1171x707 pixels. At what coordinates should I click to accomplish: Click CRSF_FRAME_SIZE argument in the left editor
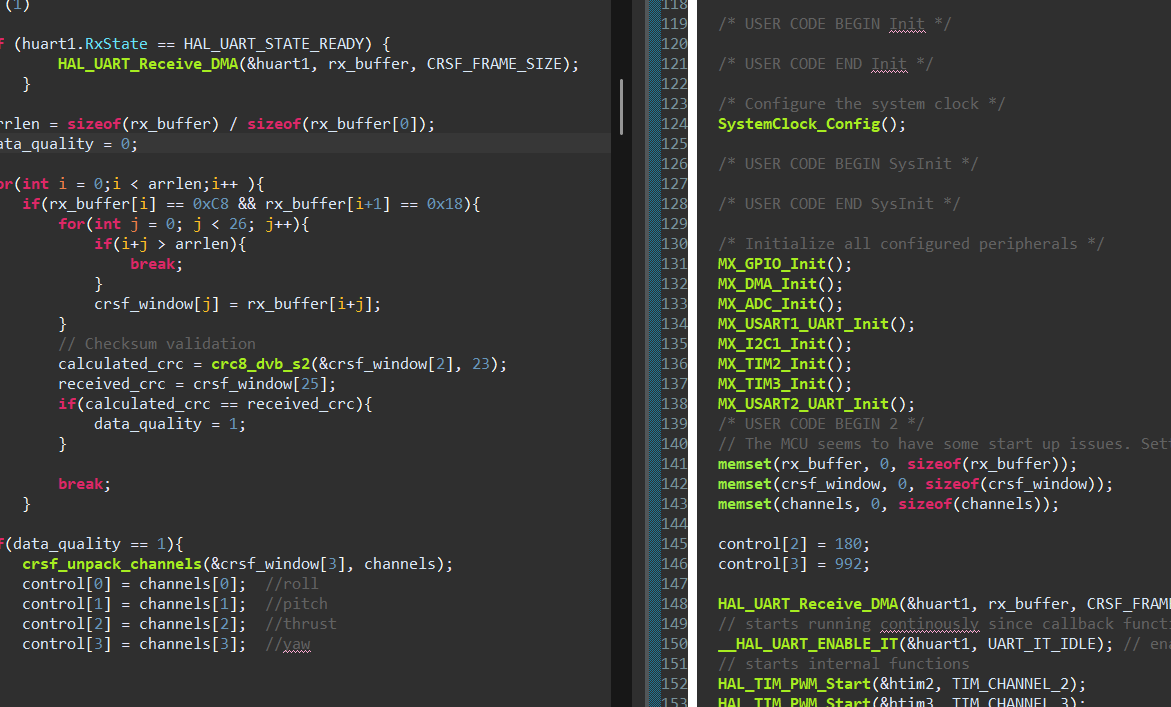(494, 64)
